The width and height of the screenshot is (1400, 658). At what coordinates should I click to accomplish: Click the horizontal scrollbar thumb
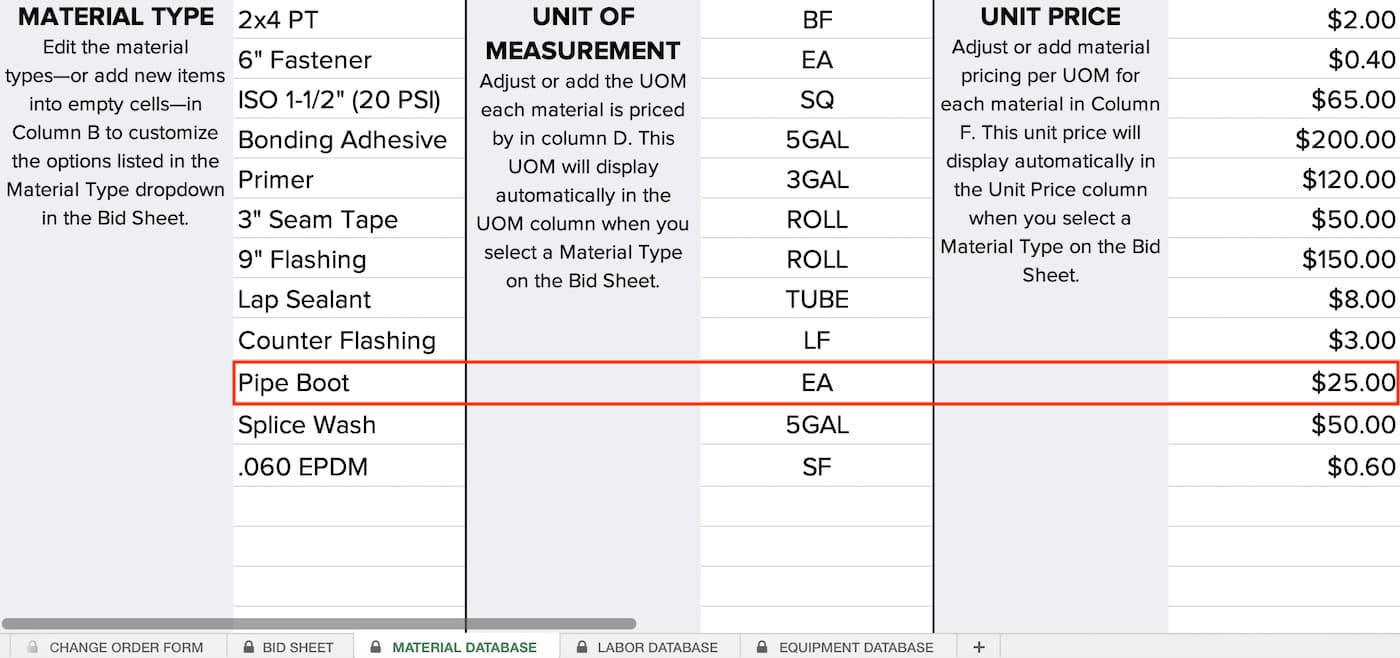pyautogui.click(x=318, y=624)
